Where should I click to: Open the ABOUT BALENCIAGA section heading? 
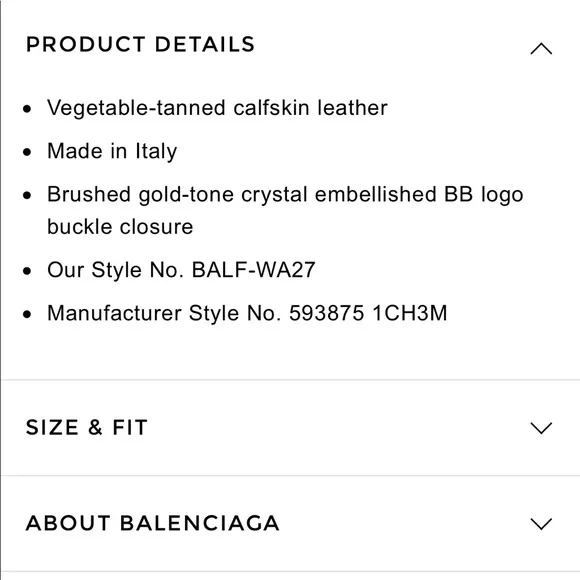(152, 523)
